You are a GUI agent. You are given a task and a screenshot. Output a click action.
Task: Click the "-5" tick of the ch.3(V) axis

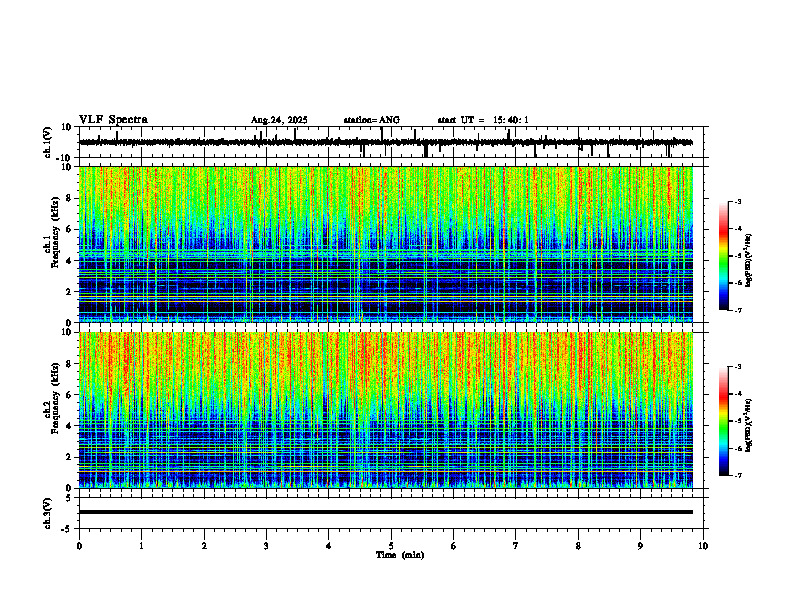pos(68,529)
